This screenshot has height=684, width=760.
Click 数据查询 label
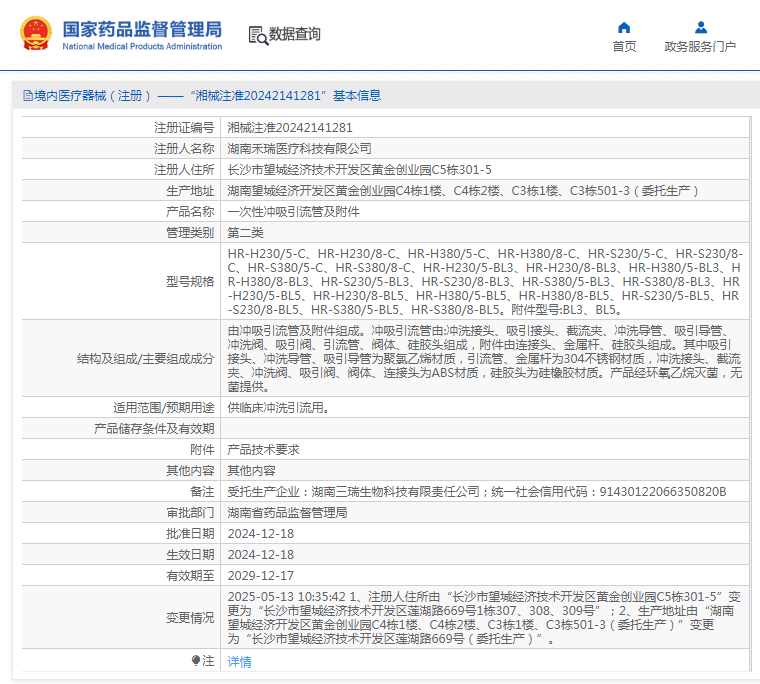click(295, 34)
